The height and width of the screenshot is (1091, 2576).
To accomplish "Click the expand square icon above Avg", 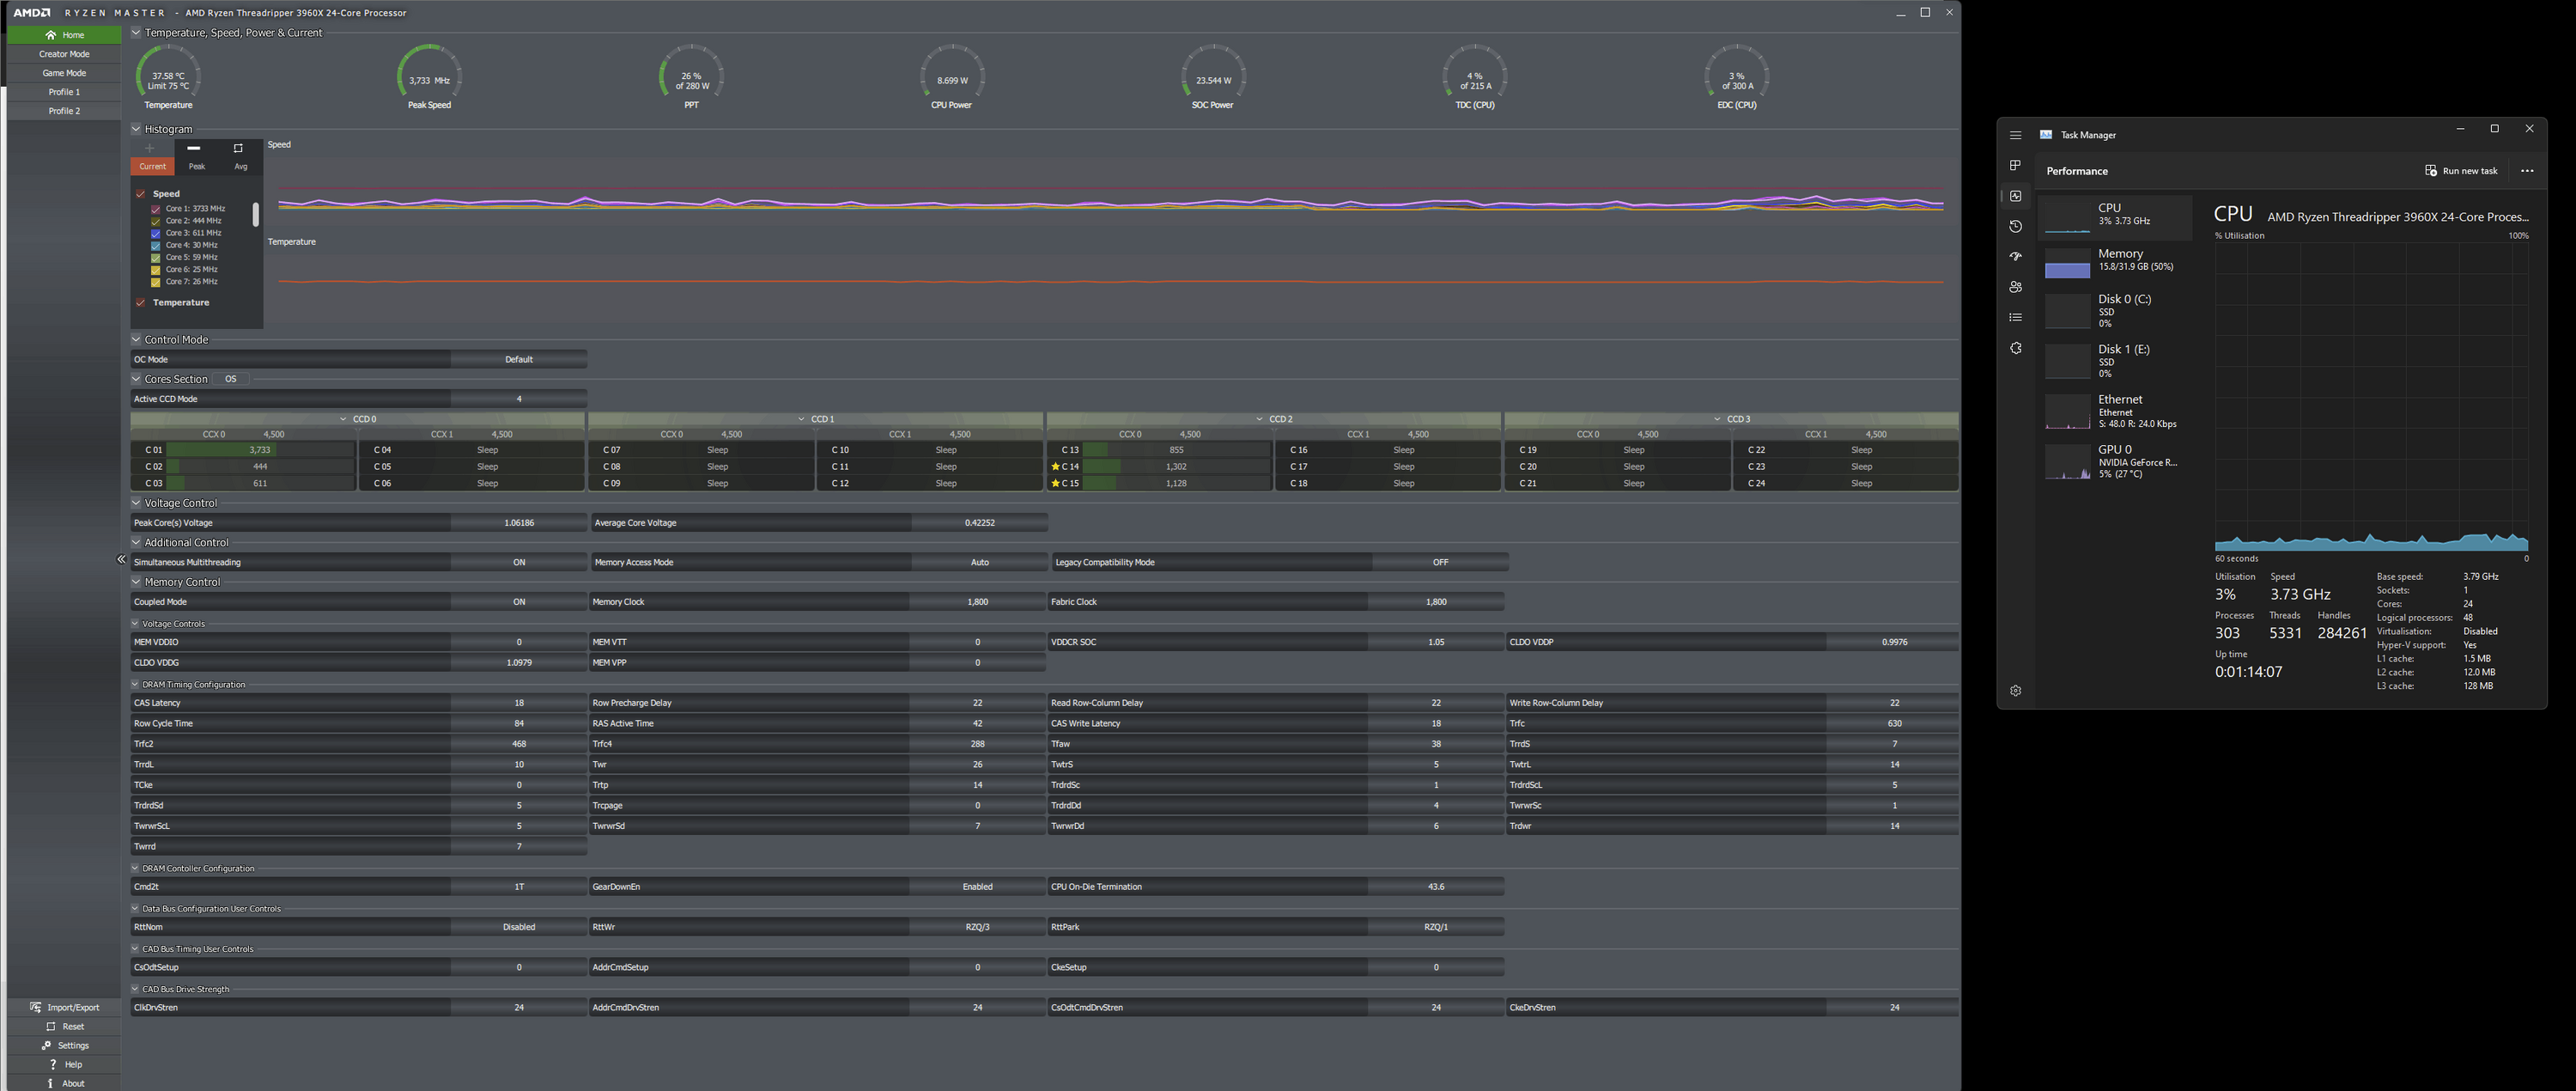I will click(x=238, y=148).
